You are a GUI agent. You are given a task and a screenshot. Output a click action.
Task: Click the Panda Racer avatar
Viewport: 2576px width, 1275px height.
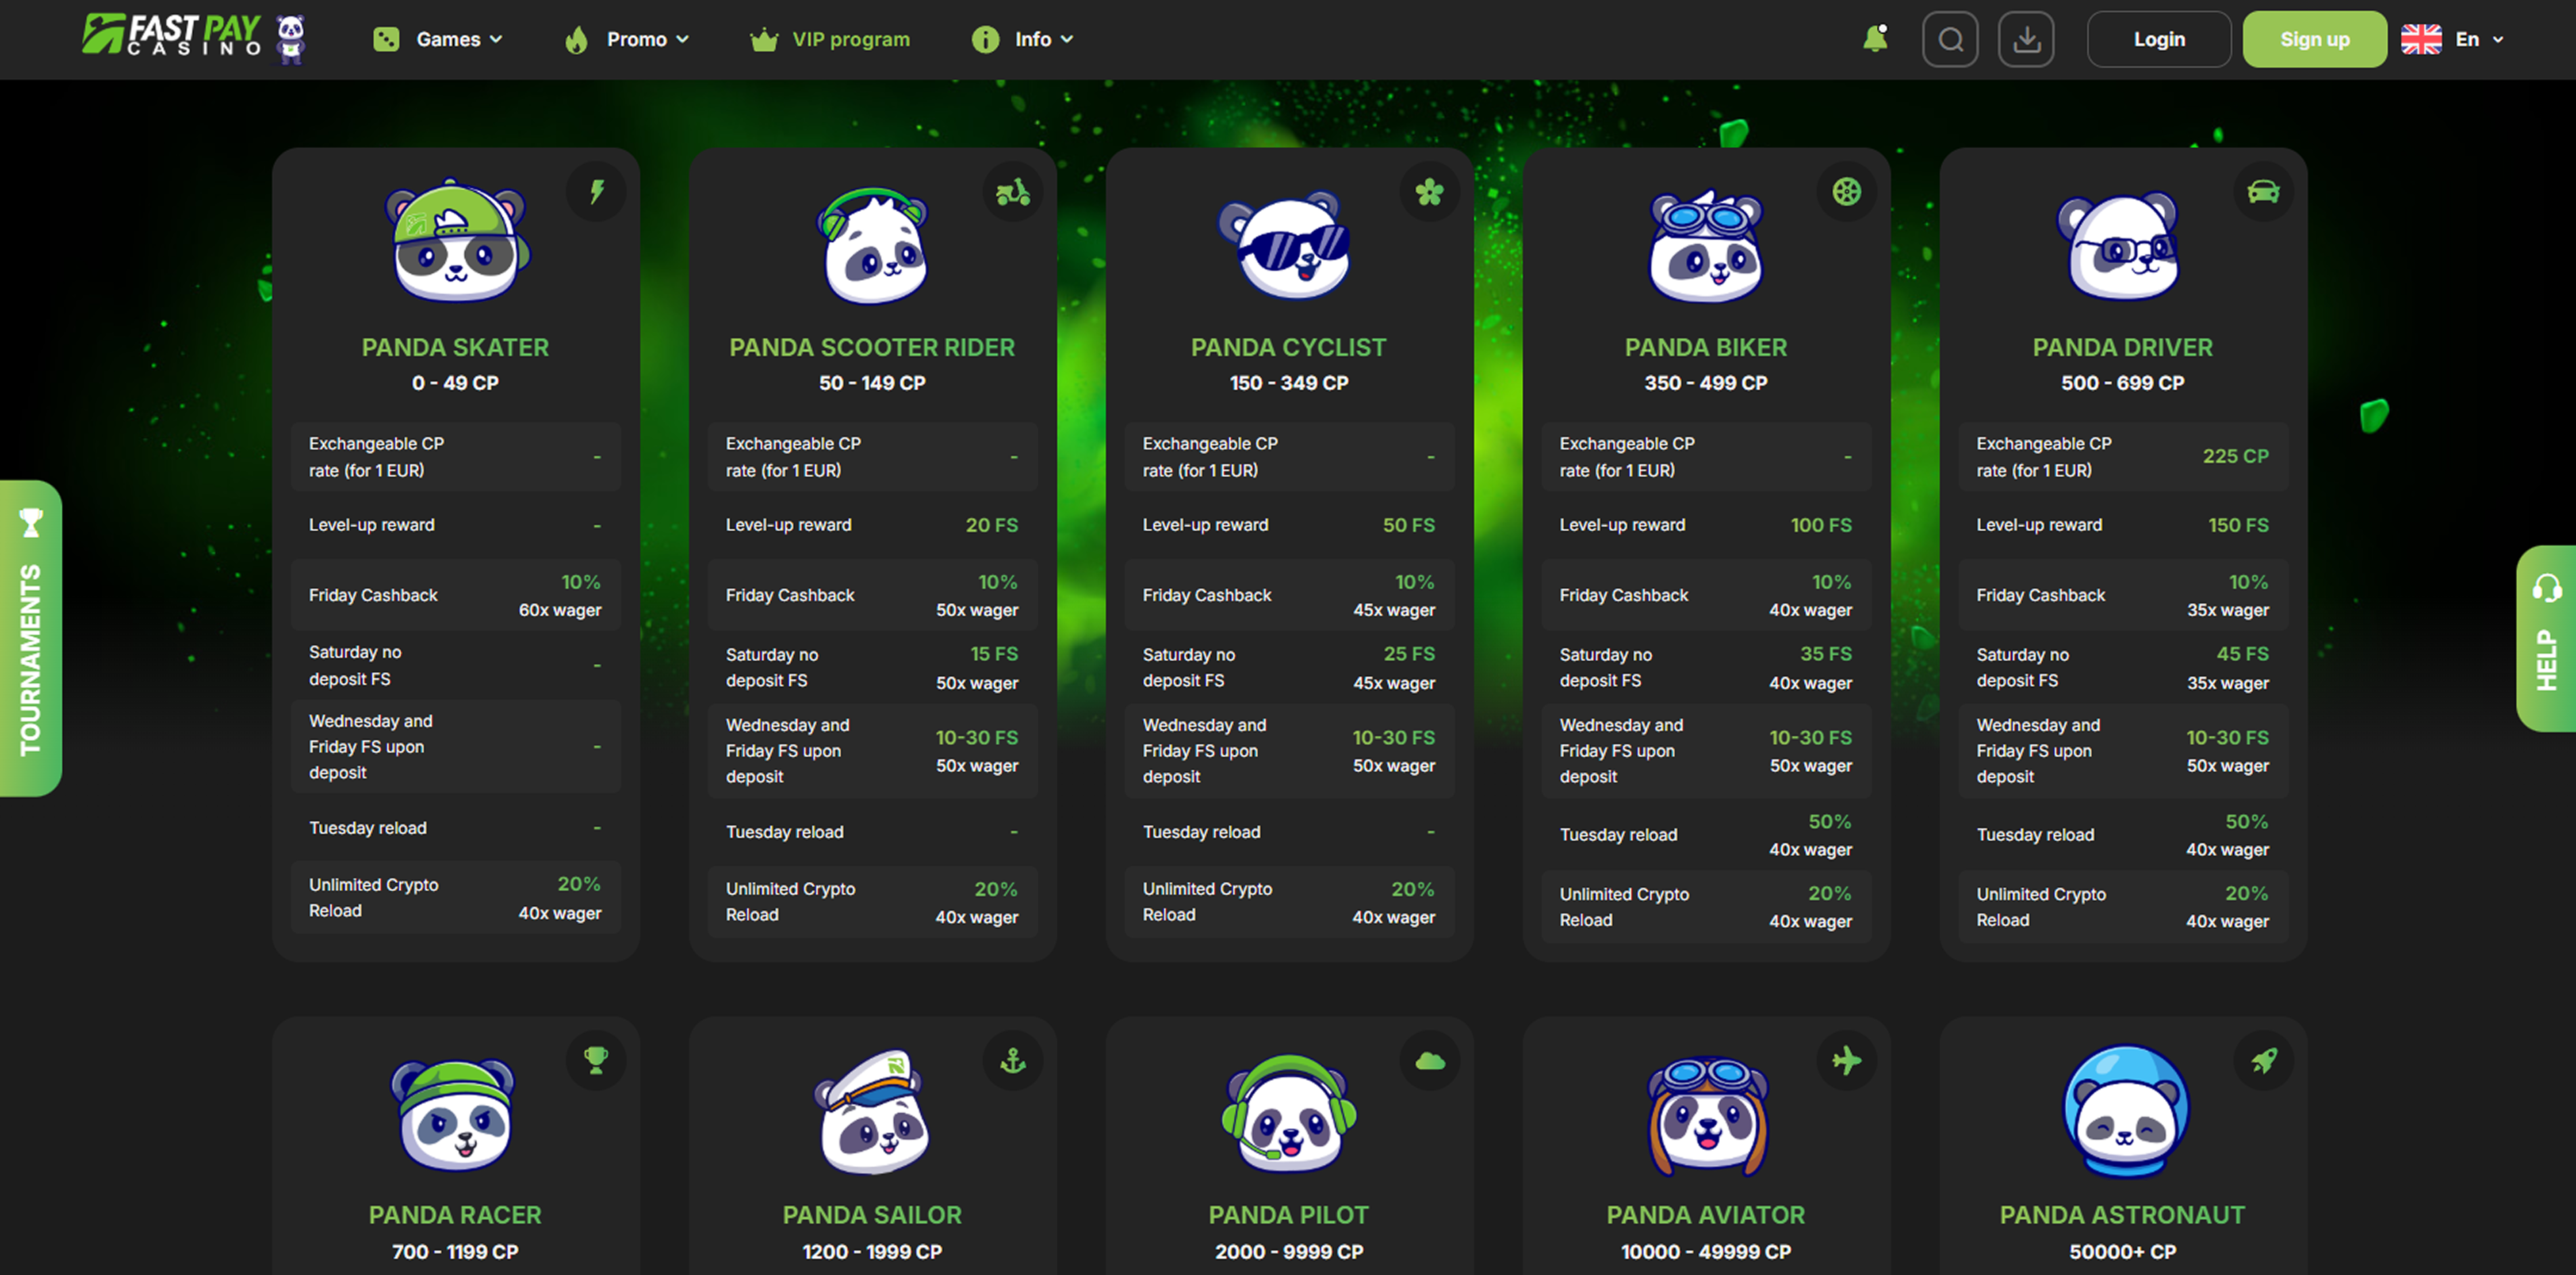[x=454, y=1115]
